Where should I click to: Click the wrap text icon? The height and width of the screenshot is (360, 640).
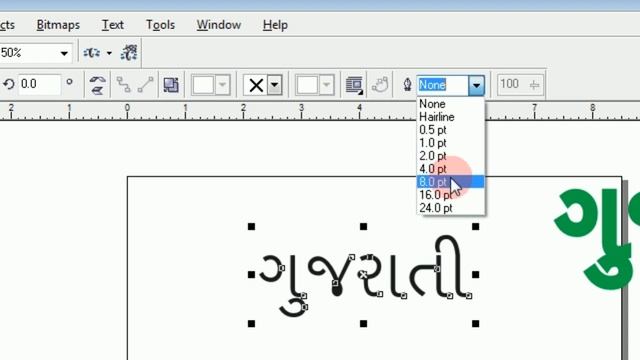[x=354, y=85]
